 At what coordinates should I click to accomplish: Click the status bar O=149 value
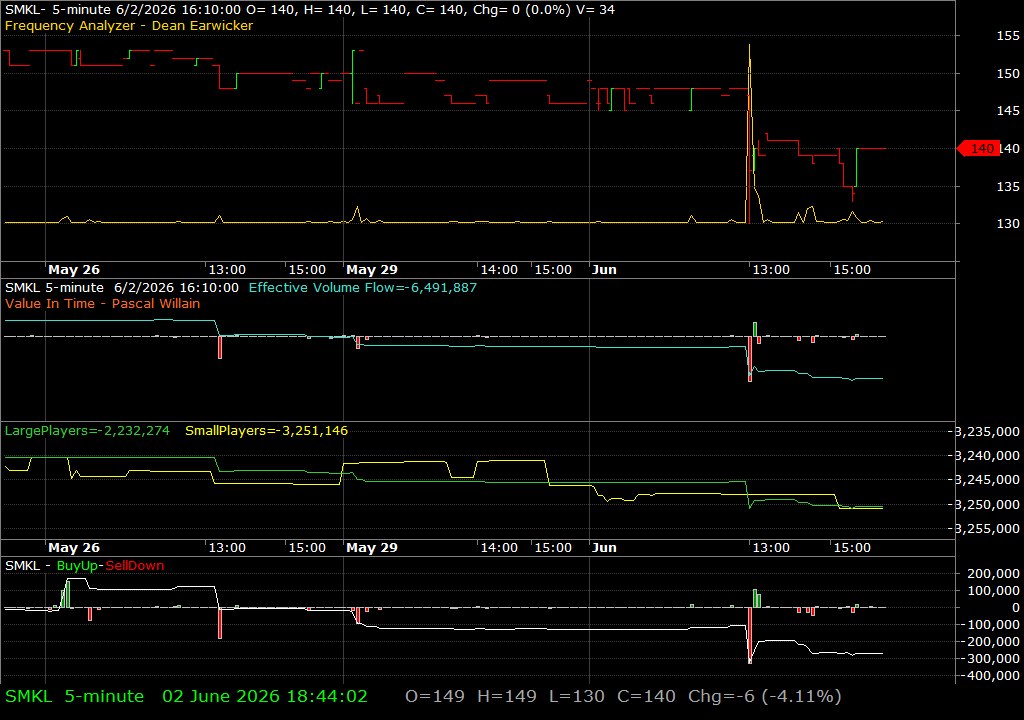point(435,696)
